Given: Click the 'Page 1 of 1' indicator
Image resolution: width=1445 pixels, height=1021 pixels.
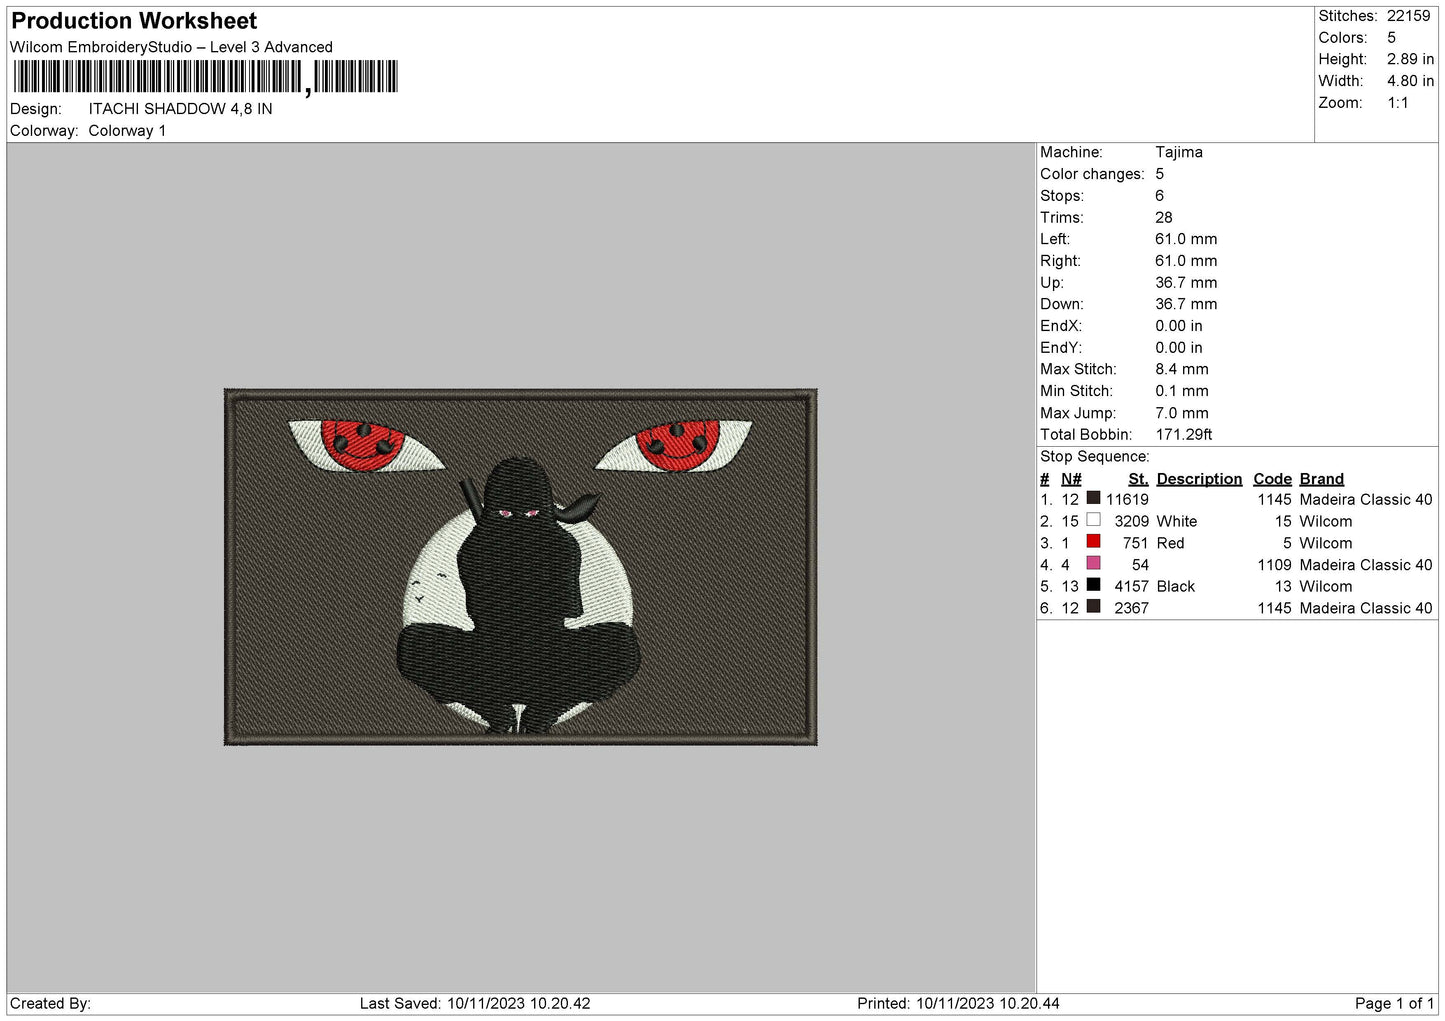Looking at the screenshot, I should click(x=1394, y=1004).
